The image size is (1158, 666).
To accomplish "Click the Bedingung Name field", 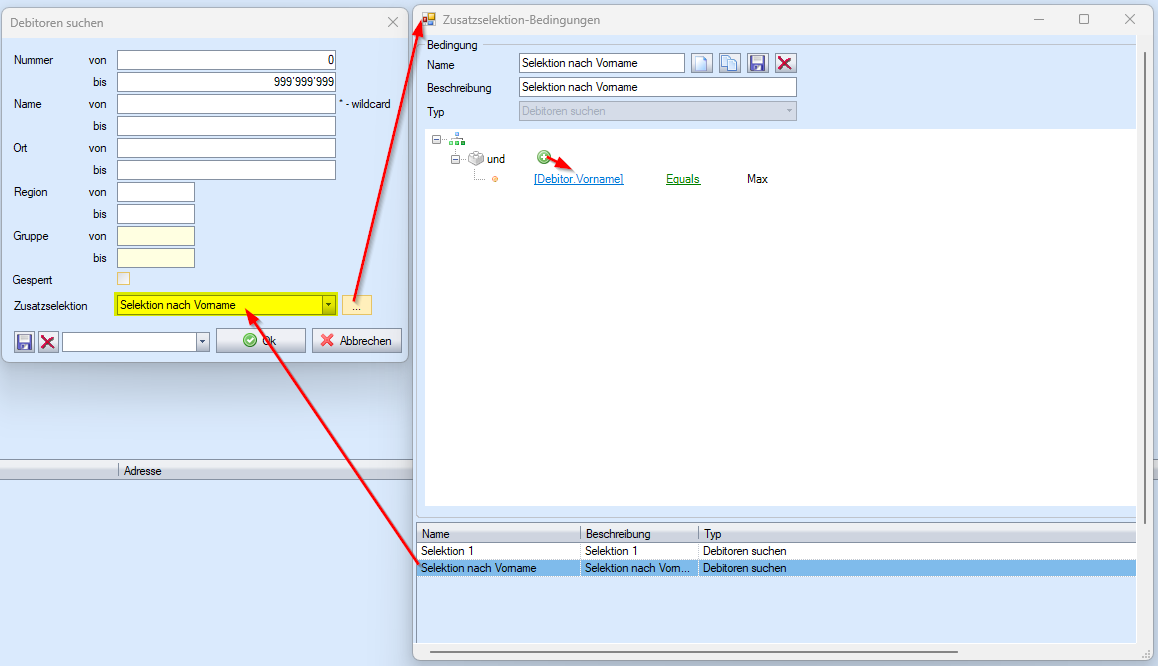I will tap(602, 63).
